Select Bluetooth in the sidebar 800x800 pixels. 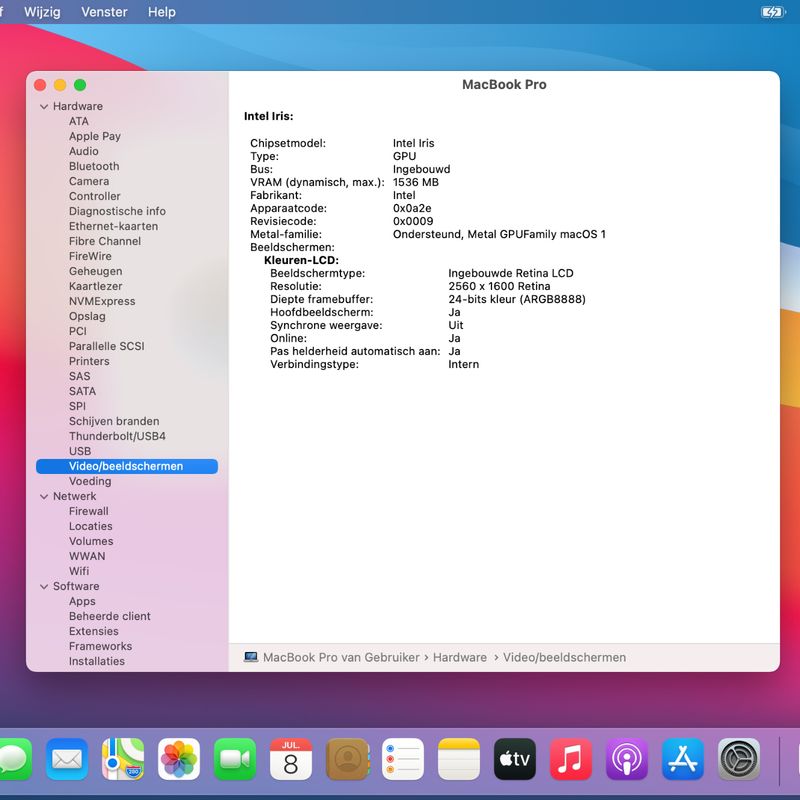[x=94, y=166]
